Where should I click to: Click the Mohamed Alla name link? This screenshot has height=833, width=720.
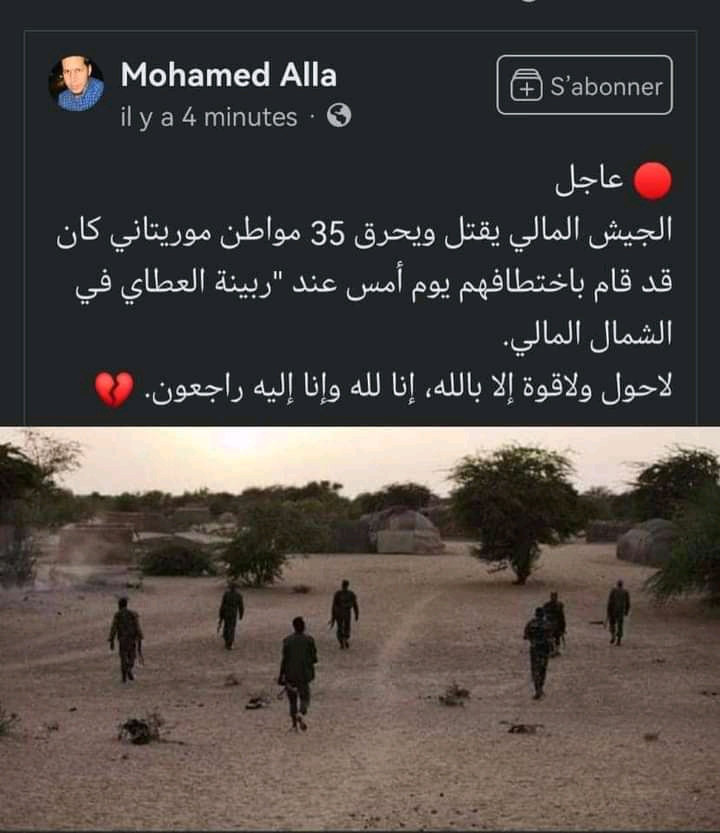(x=228, y=74)
